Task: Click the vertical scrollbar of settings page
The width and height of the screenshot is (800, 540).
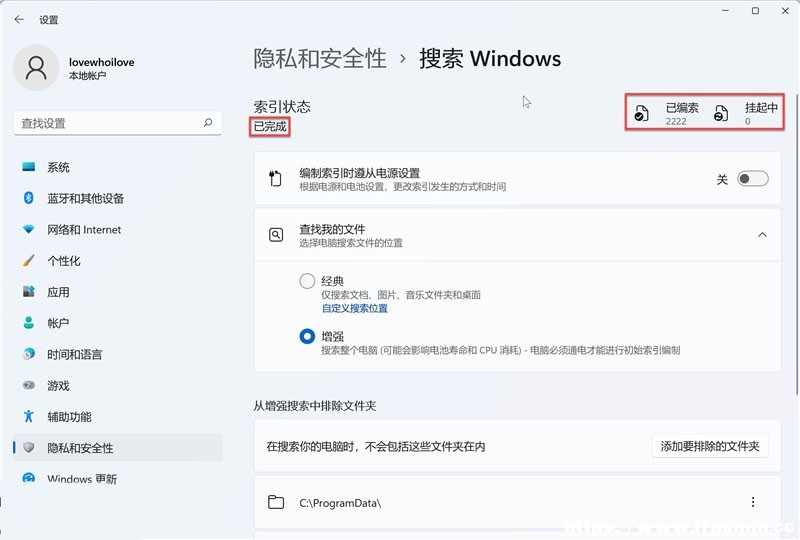Action: pos(796,245)
